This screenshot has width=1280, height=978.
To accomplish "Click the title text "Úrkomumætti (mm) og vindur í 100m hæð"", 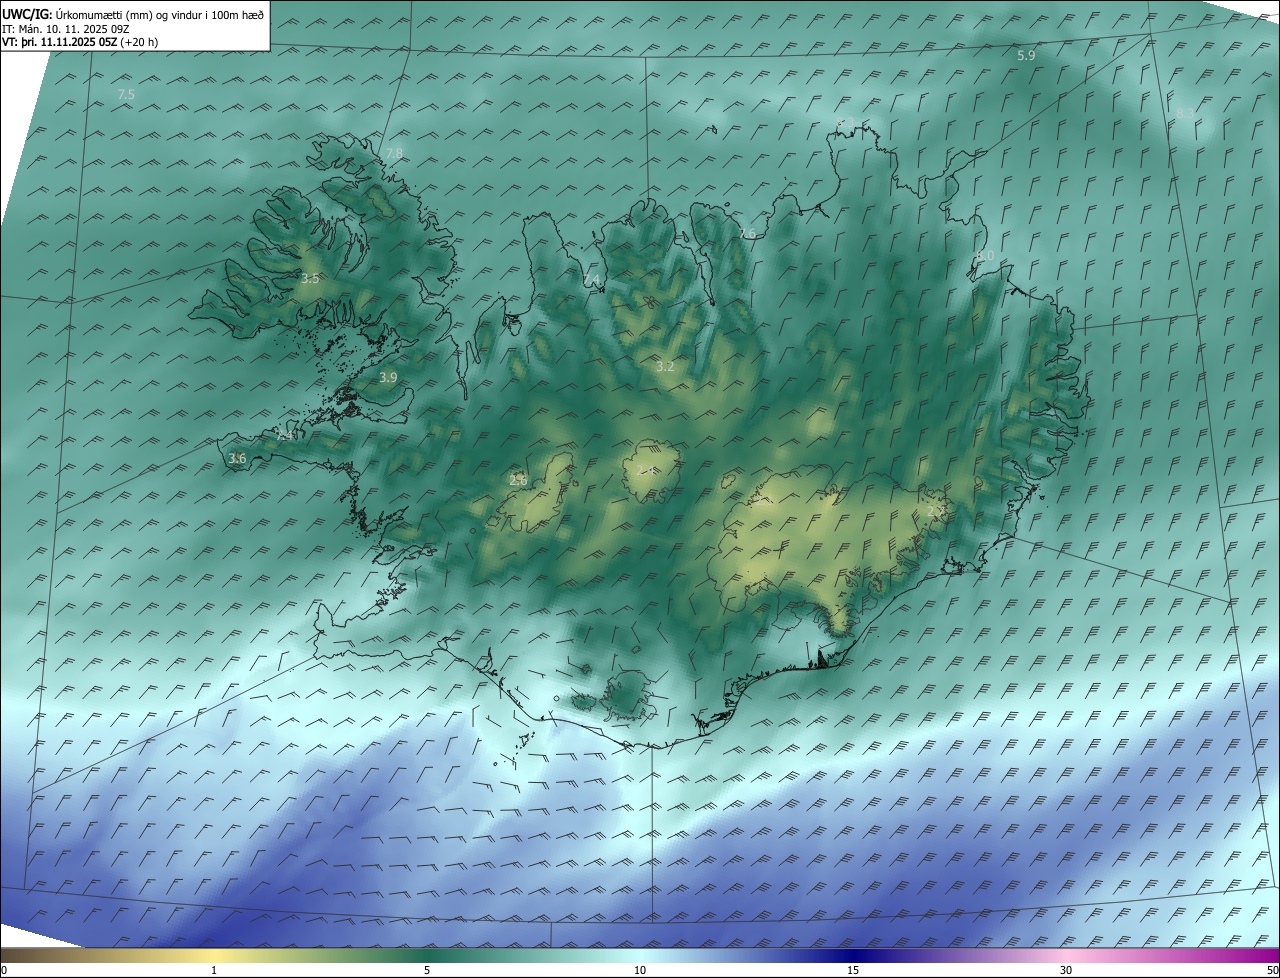I will (160, 15).
